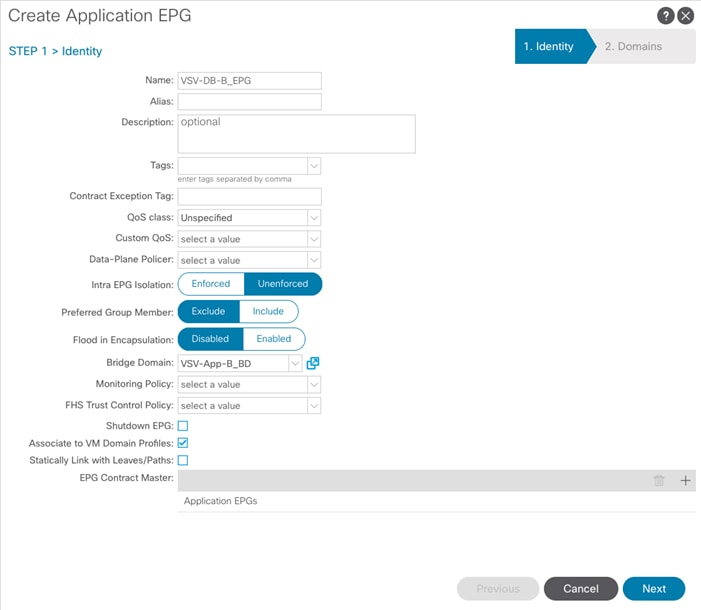Open the Bridge Domain dropdown arrow
701x610 pixels.
[x=295, y=364]
